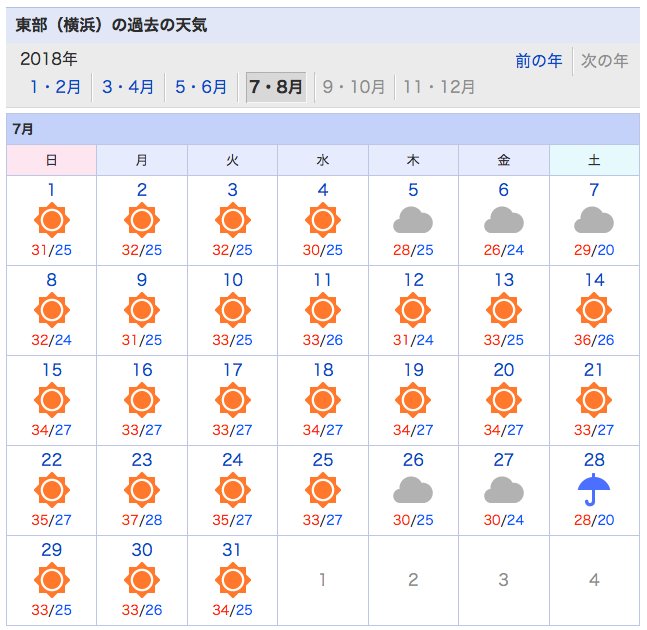The height and width of the screenshot is (630, 647).
Task: Click the 土 Saturday column header
Action: click(594, 160)
